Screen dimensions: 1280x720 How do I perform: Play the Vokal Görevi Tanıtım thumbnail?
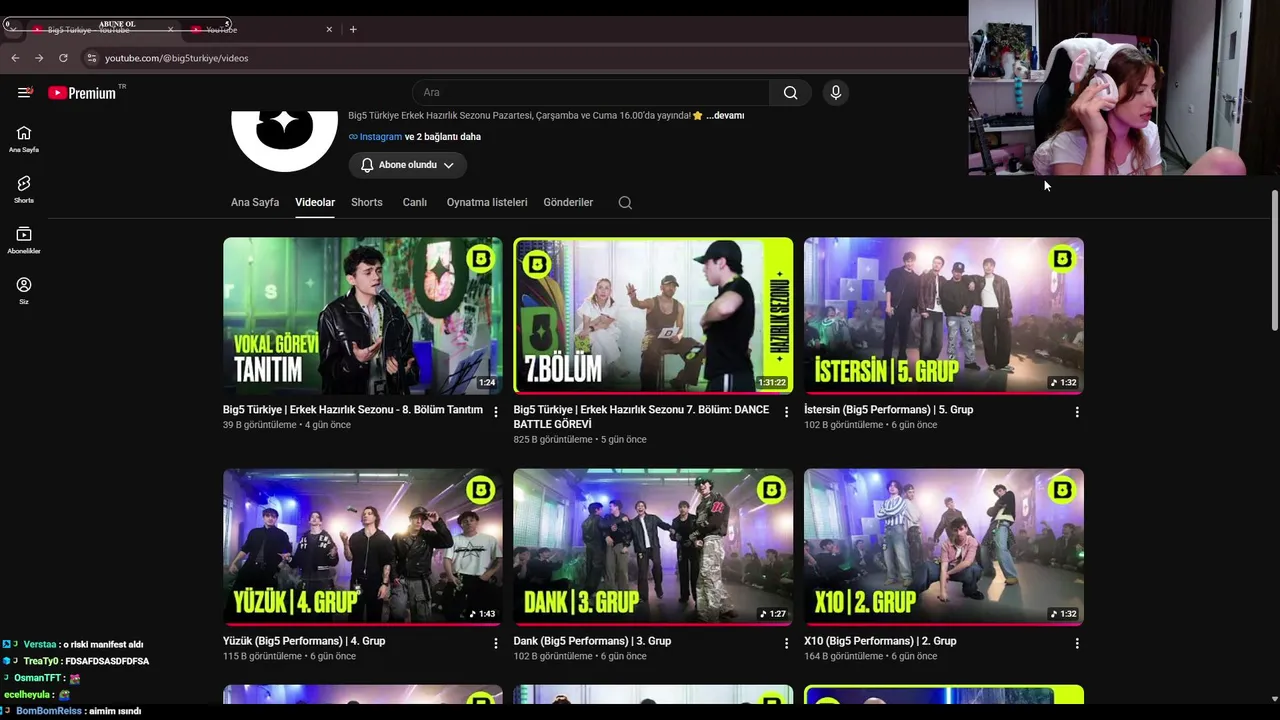pyautogui.click(x=363, y=316)
